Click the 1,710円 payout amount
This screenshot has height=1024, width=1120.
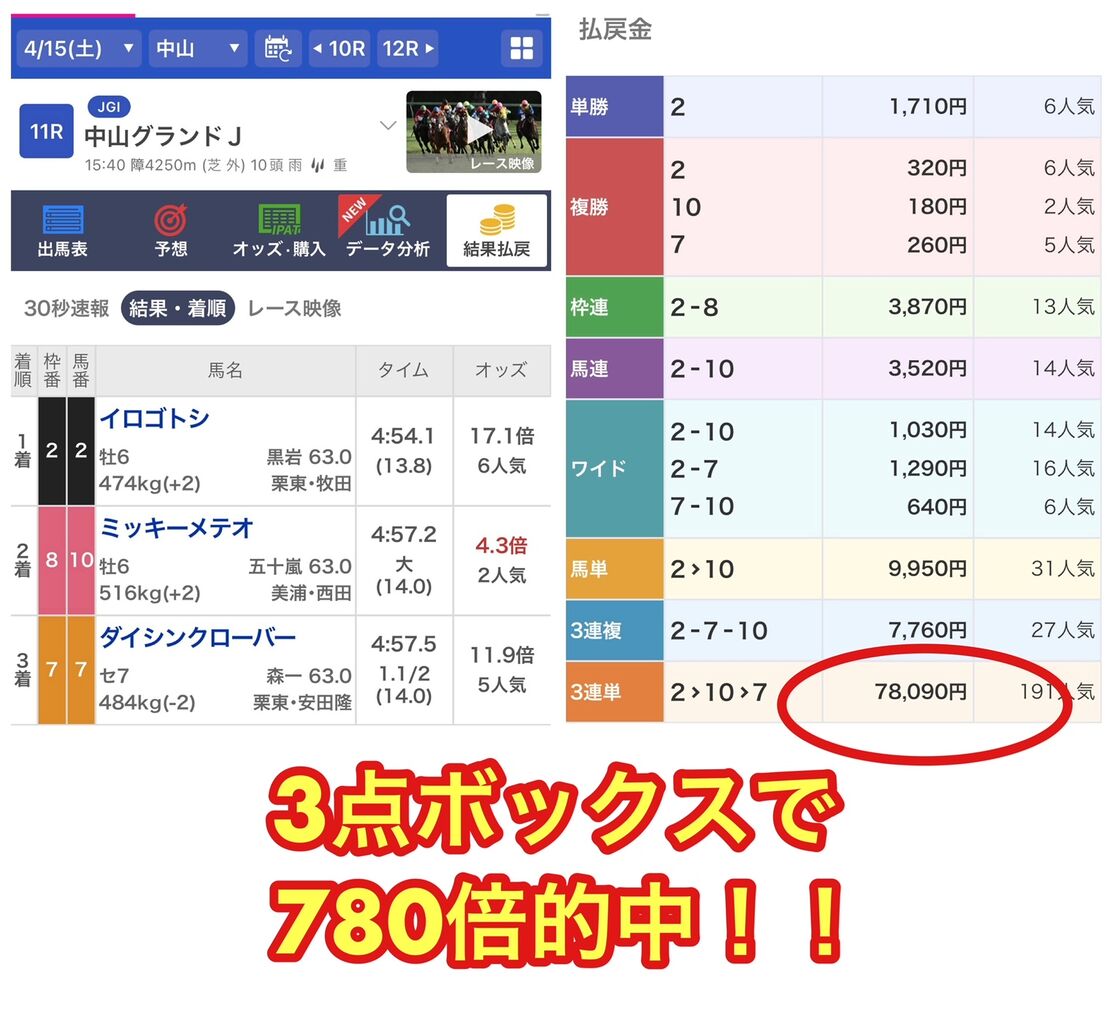click(928, 107)
